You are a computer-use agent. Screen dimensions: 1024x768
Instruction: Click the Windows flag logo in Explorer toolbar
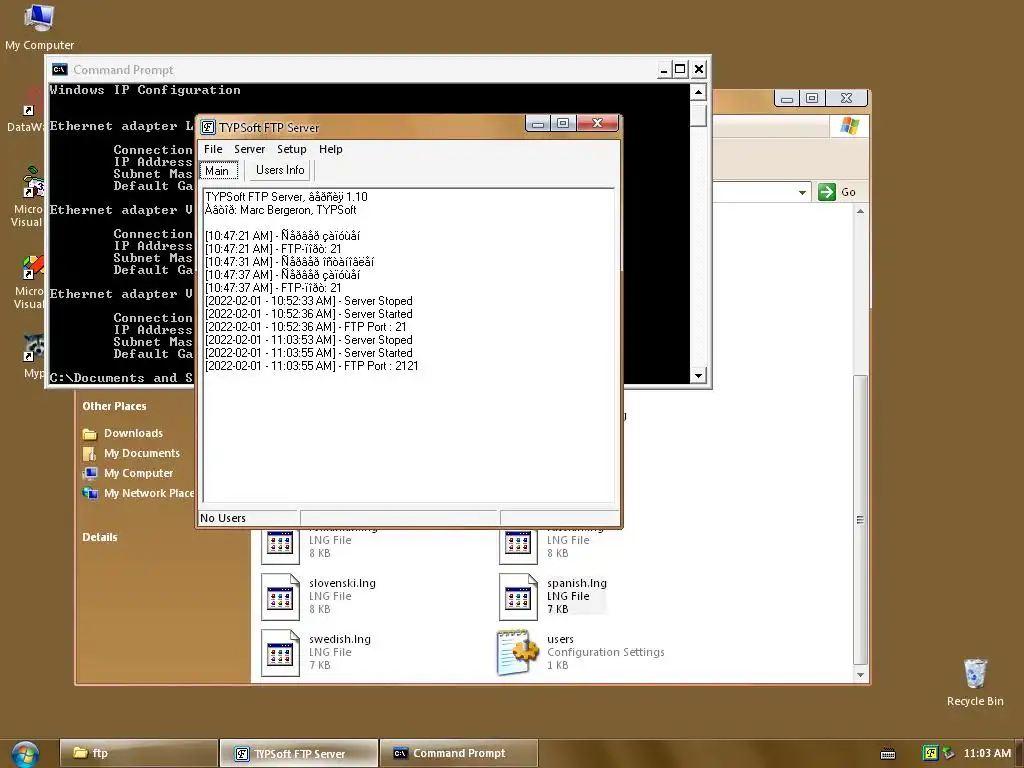(850, 126)
